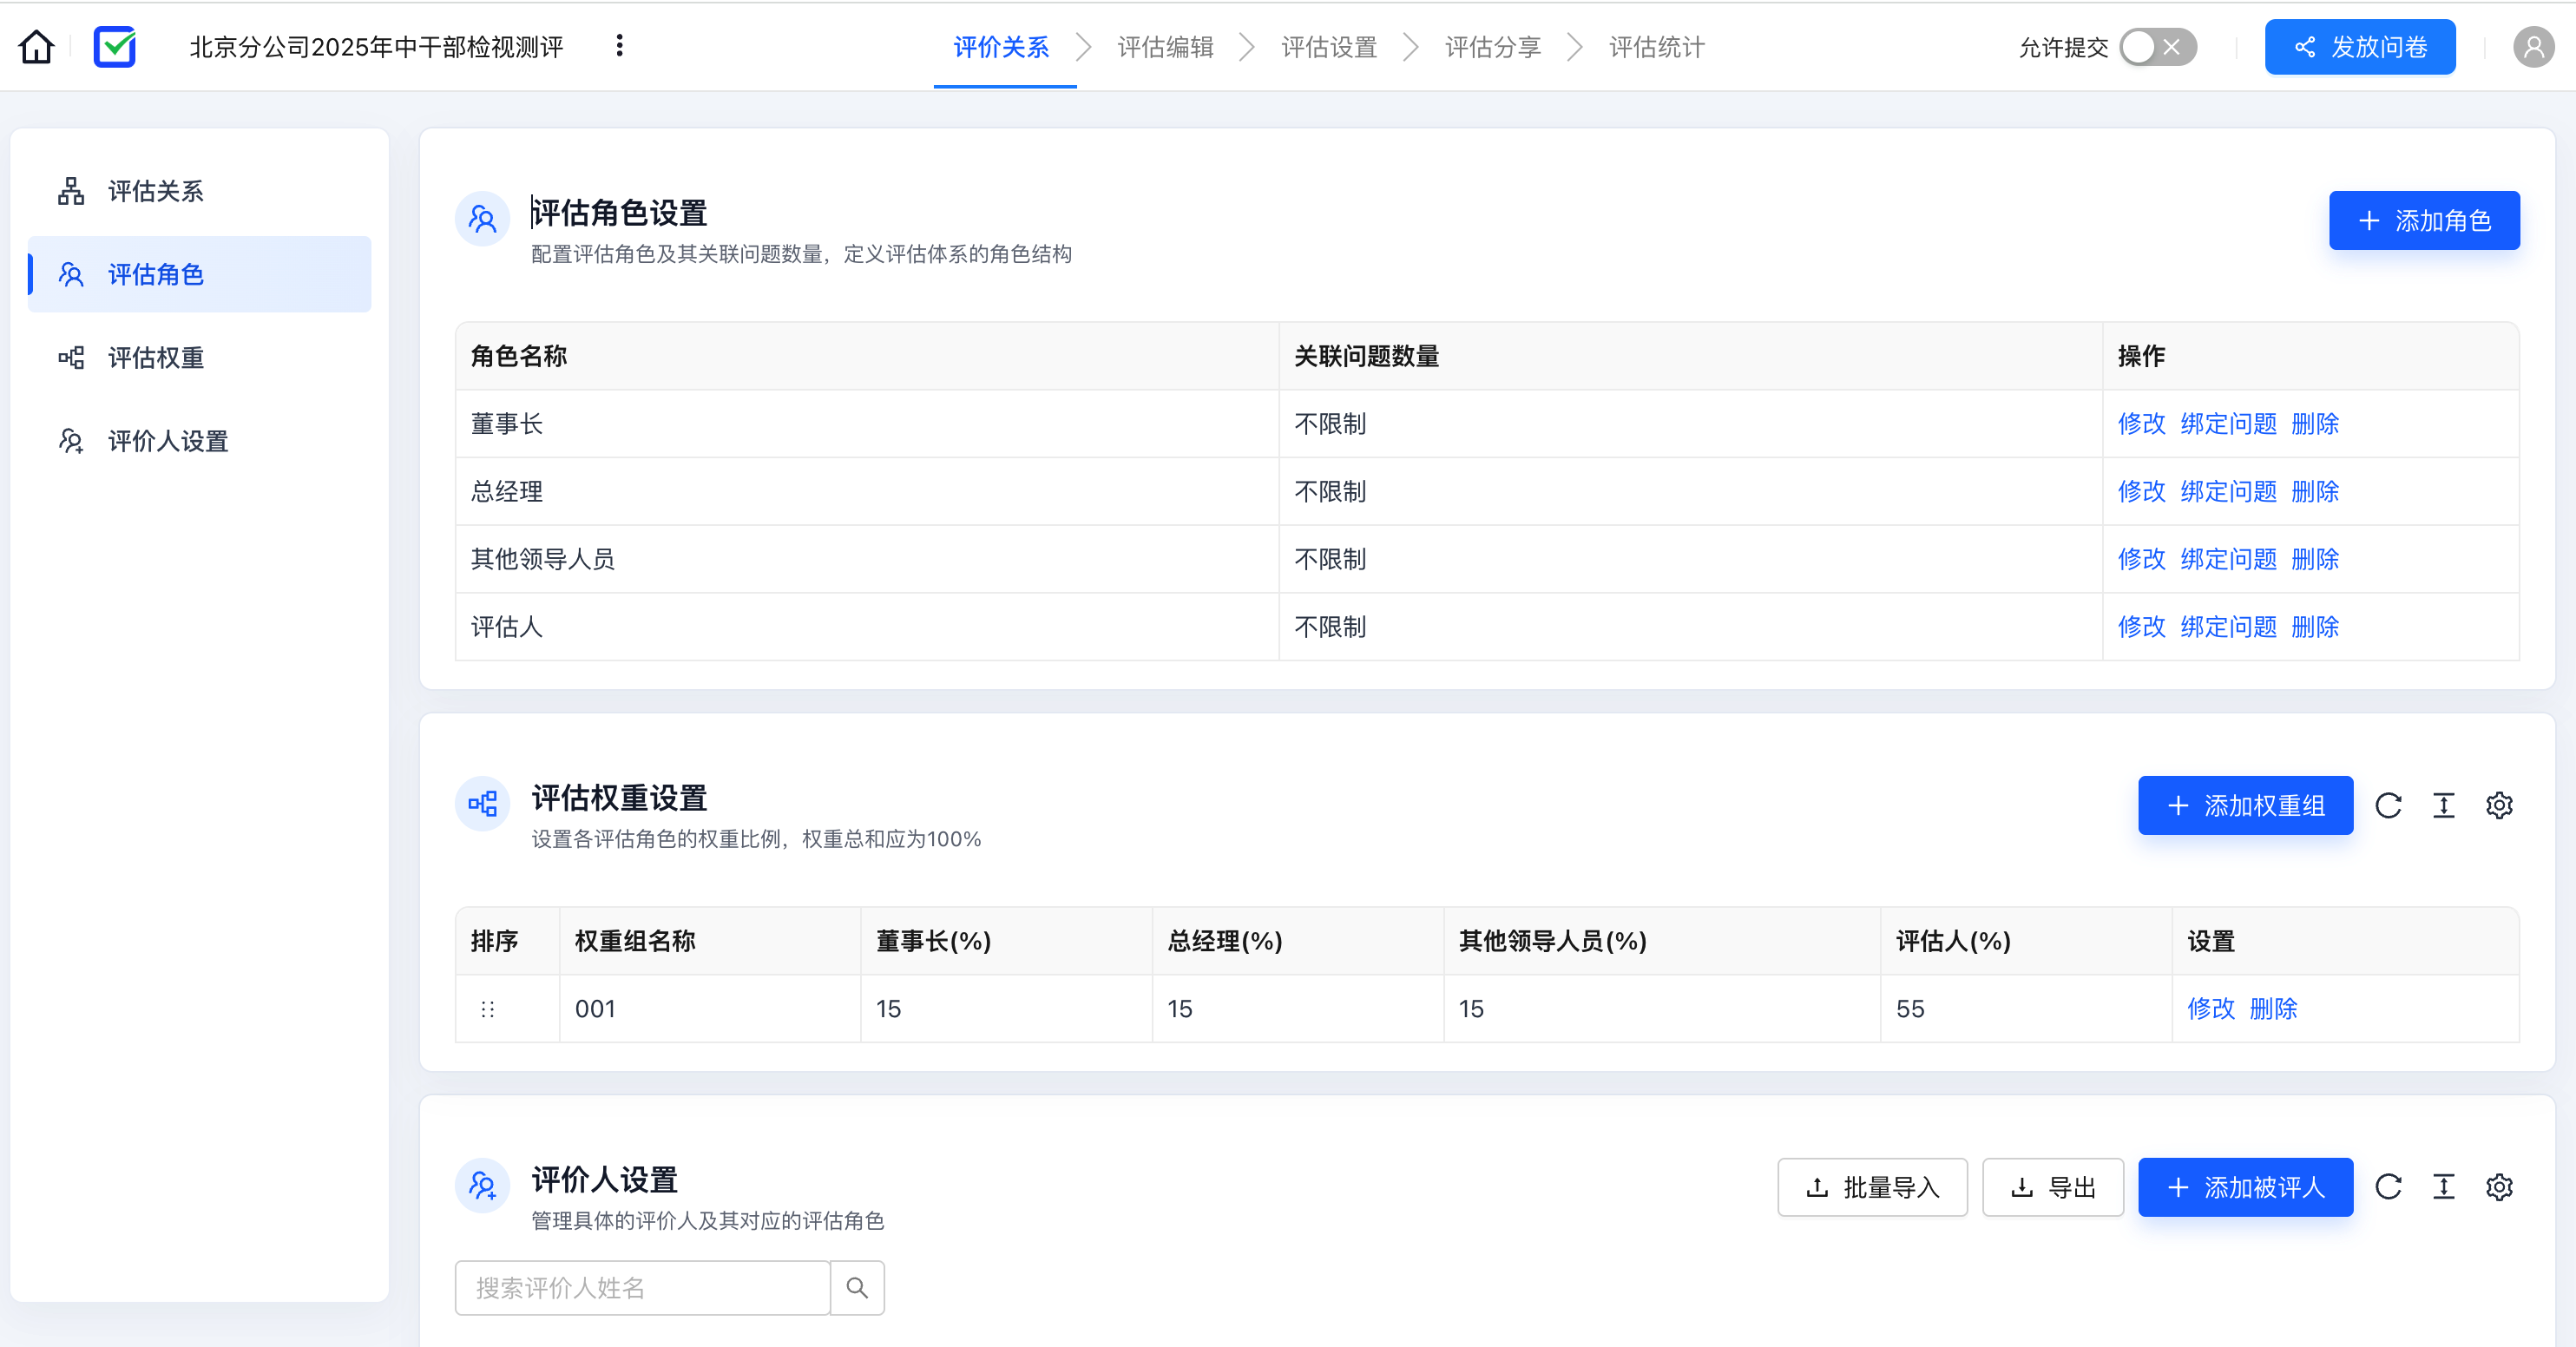This screenshot has width=2576, height=1347.
Task: Click the survey title 北京分公司2025年中干部检视测评
Action: point(376,47)
